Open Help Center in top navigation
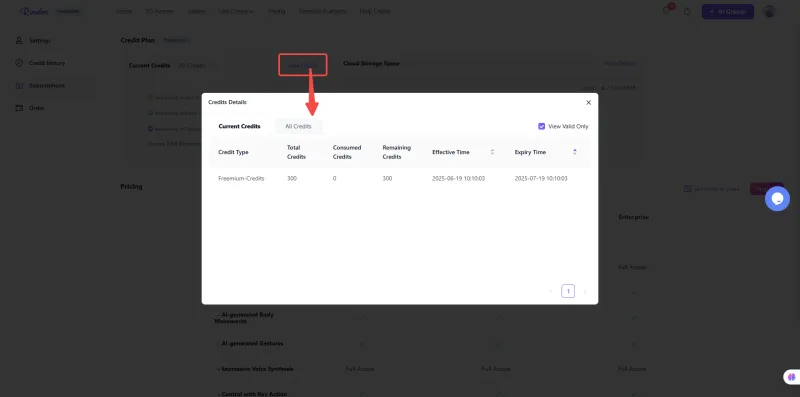This screenshot has width=800, height=397. click(x=375, y=11)
